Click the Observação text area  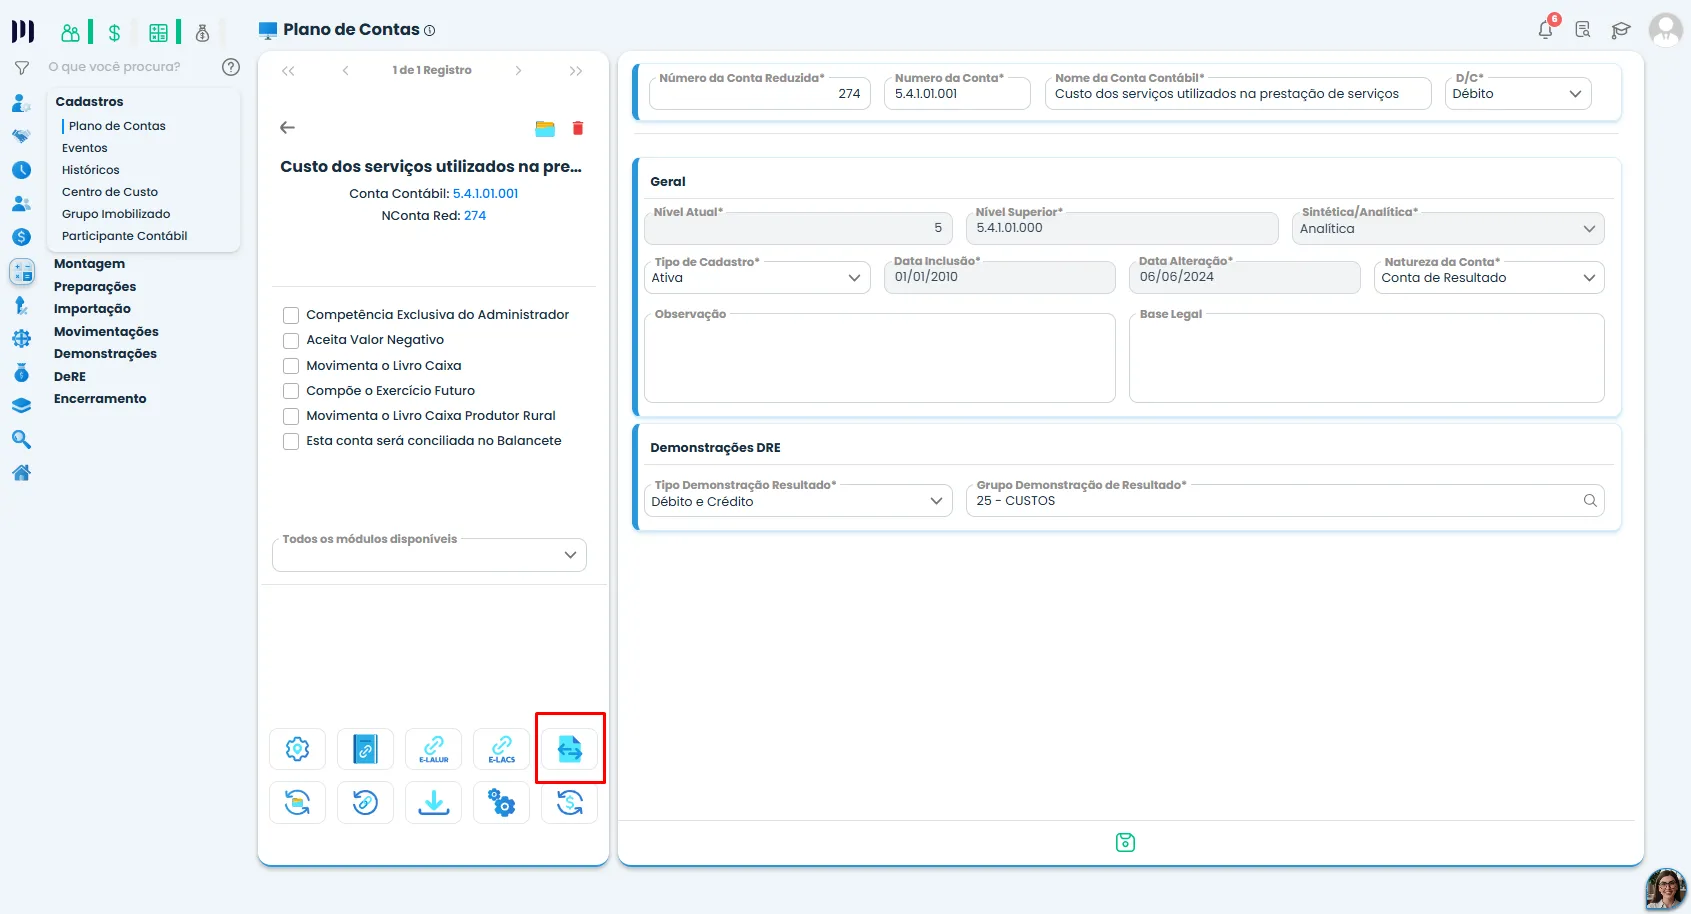point(880,358)
